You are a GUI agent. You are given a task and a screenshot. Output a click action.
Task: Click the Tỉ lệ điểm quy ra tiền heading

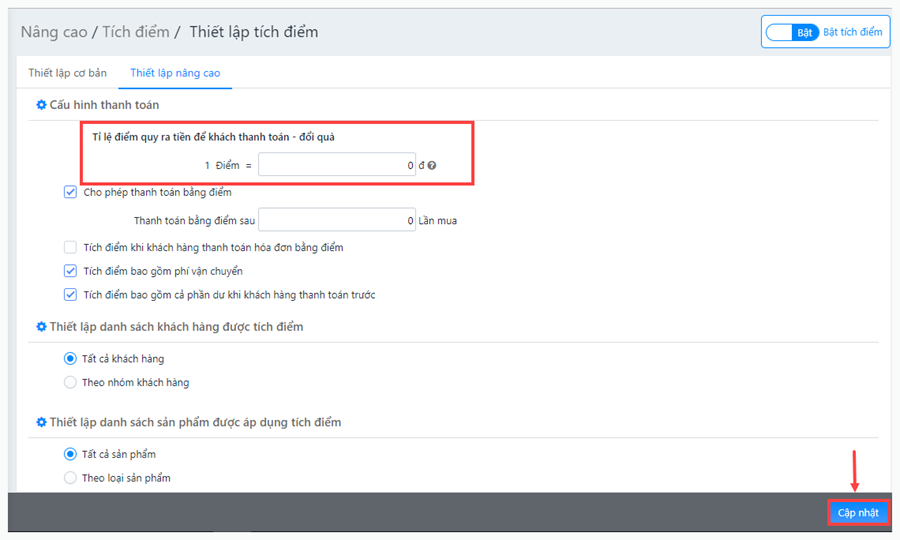pos(214,137)
